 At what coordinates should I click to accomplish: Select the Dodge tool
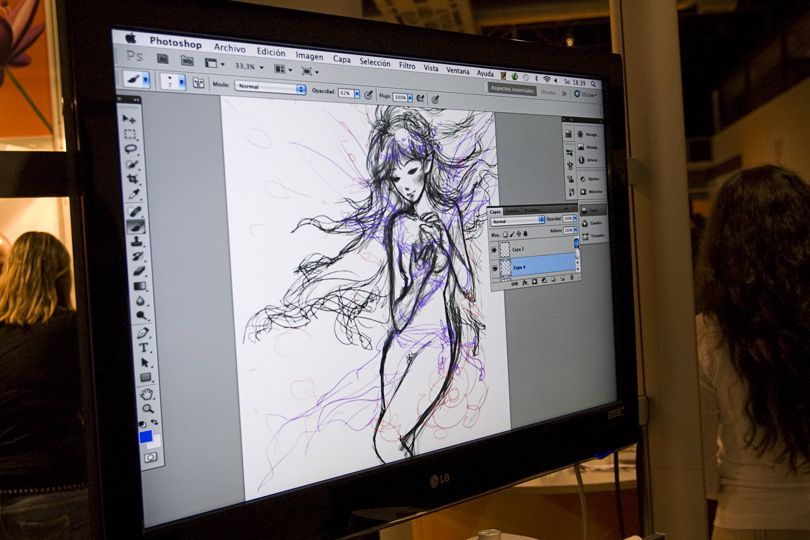point(143,316)
